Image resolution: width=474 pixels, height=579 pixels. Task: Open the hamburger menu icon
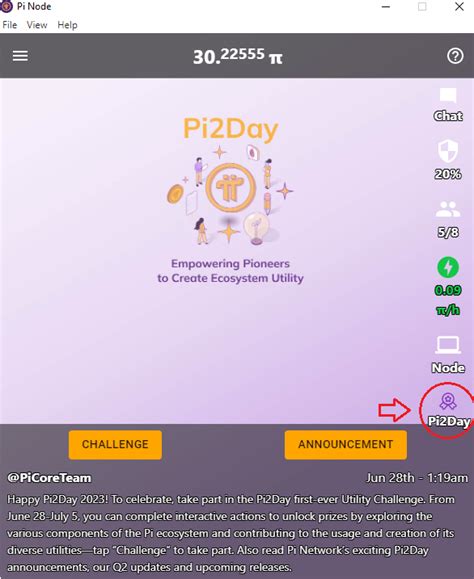(x=20, y=56)
